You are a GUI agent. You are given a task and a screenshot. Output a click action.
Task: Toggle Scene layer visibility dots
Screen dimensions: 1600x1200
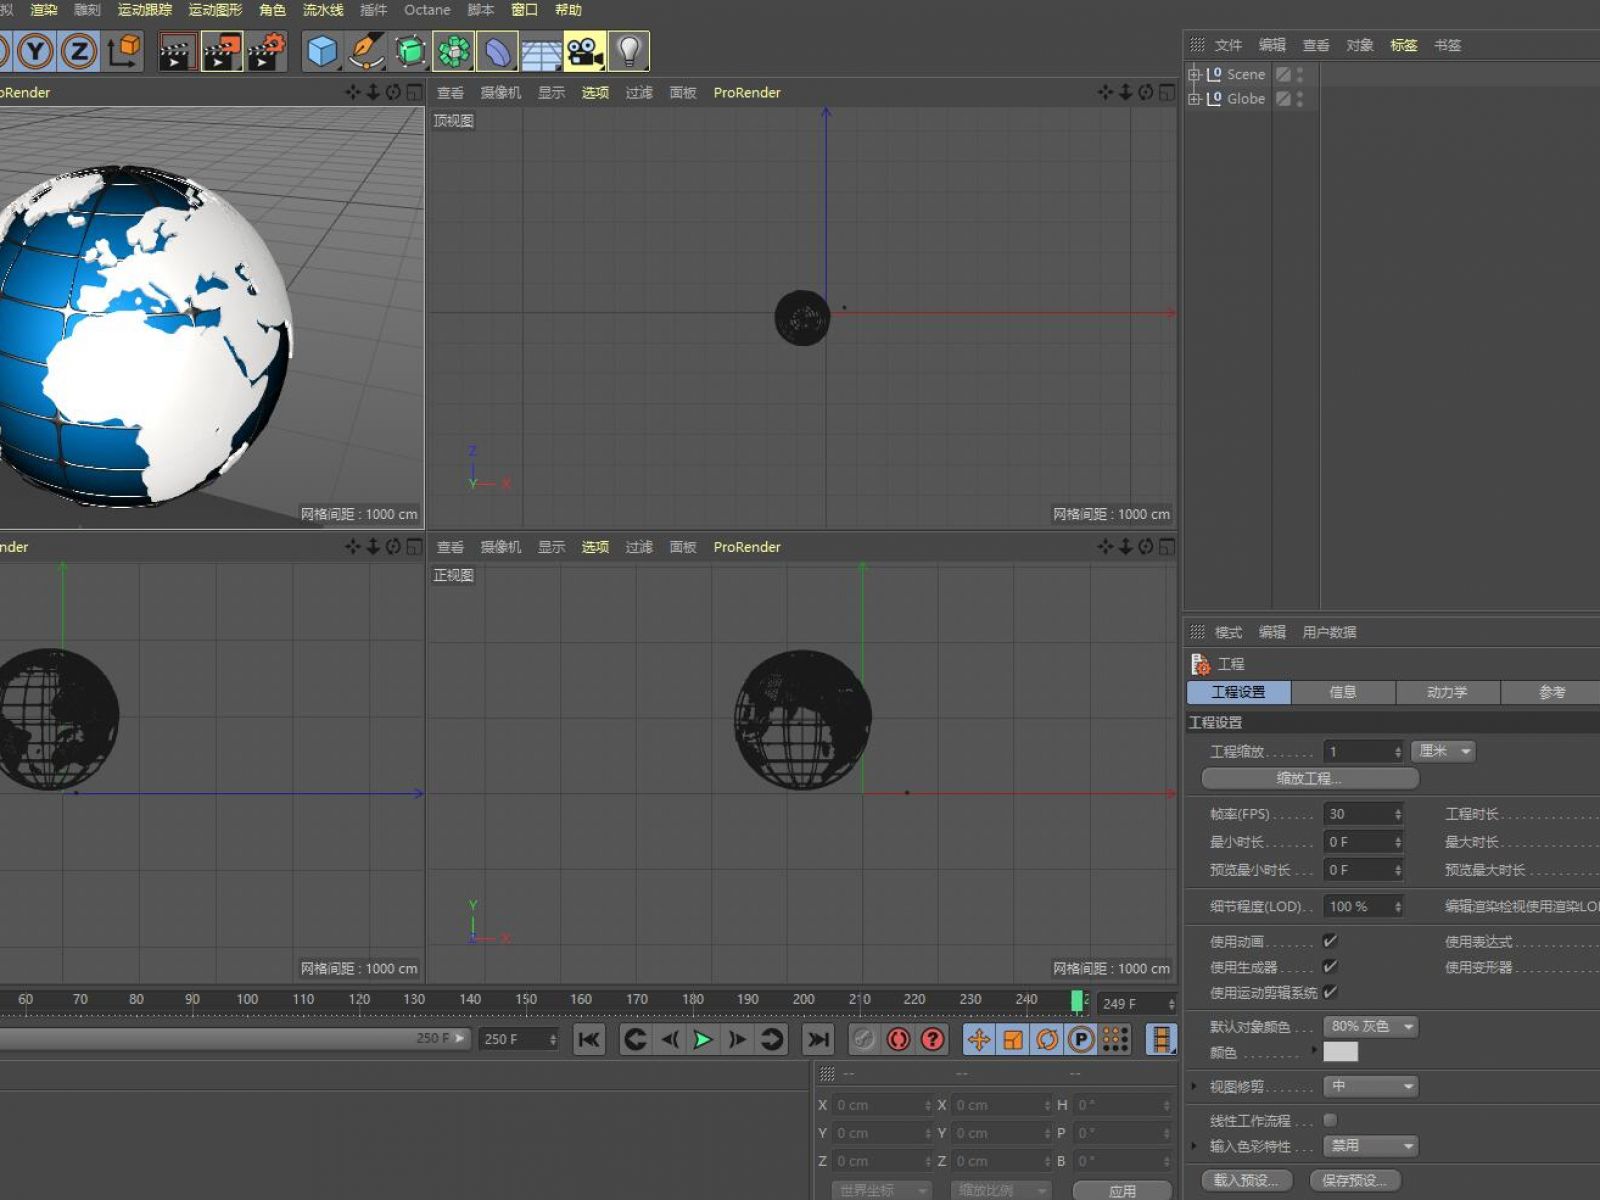(x=1300, y=75)
